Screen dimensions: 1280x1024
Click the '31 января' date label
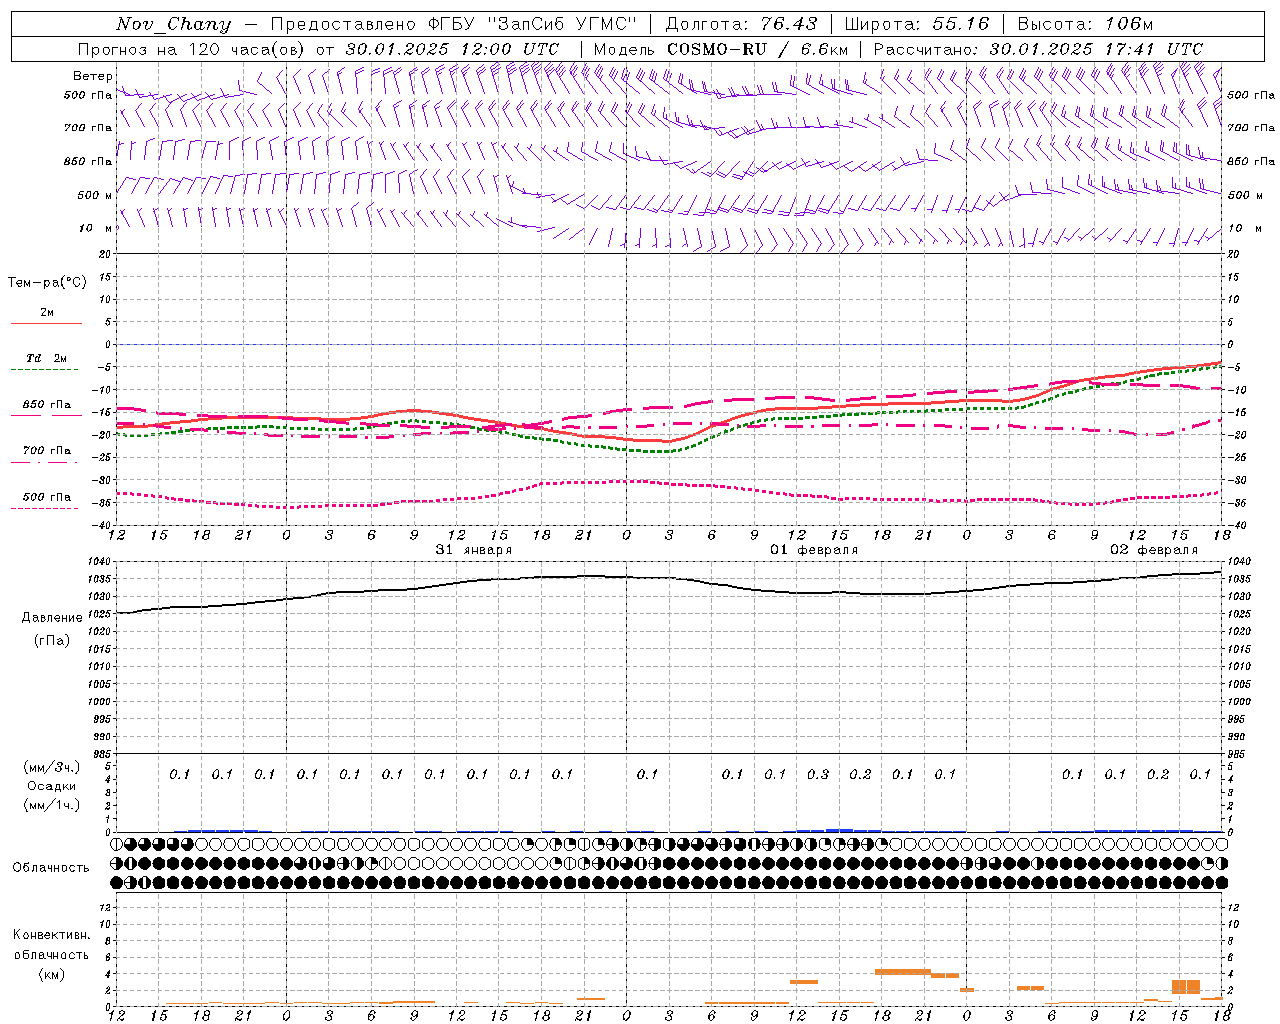click(x=473, y=550)
